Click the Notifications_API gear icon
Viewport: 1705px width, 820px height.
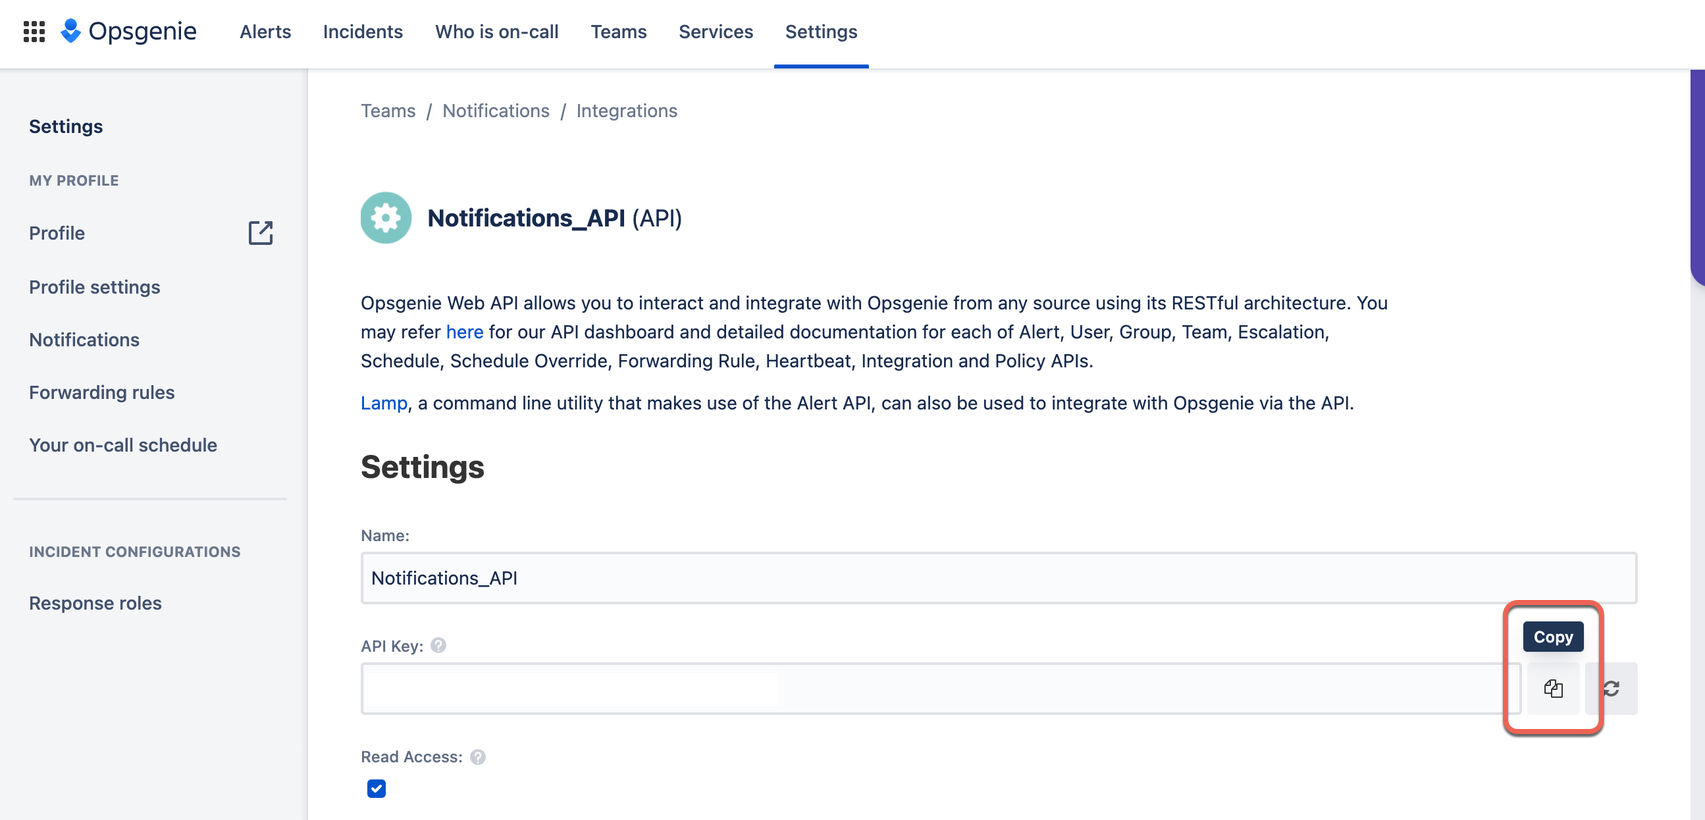386,218
